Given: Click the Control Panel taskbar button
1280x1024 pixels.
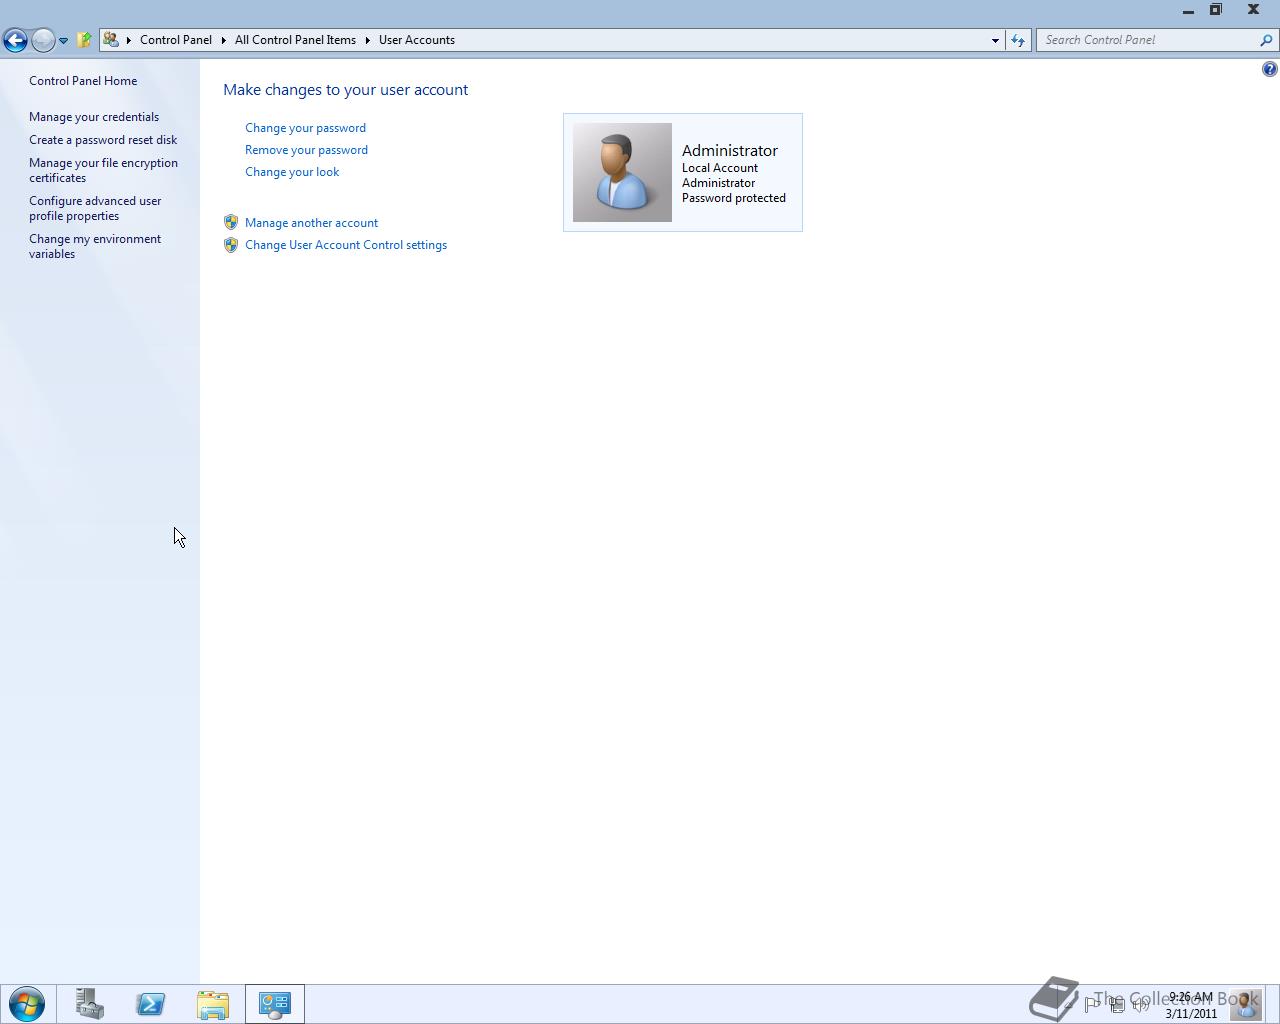Looking at the screenshot, I should (x=275, y=1004).
